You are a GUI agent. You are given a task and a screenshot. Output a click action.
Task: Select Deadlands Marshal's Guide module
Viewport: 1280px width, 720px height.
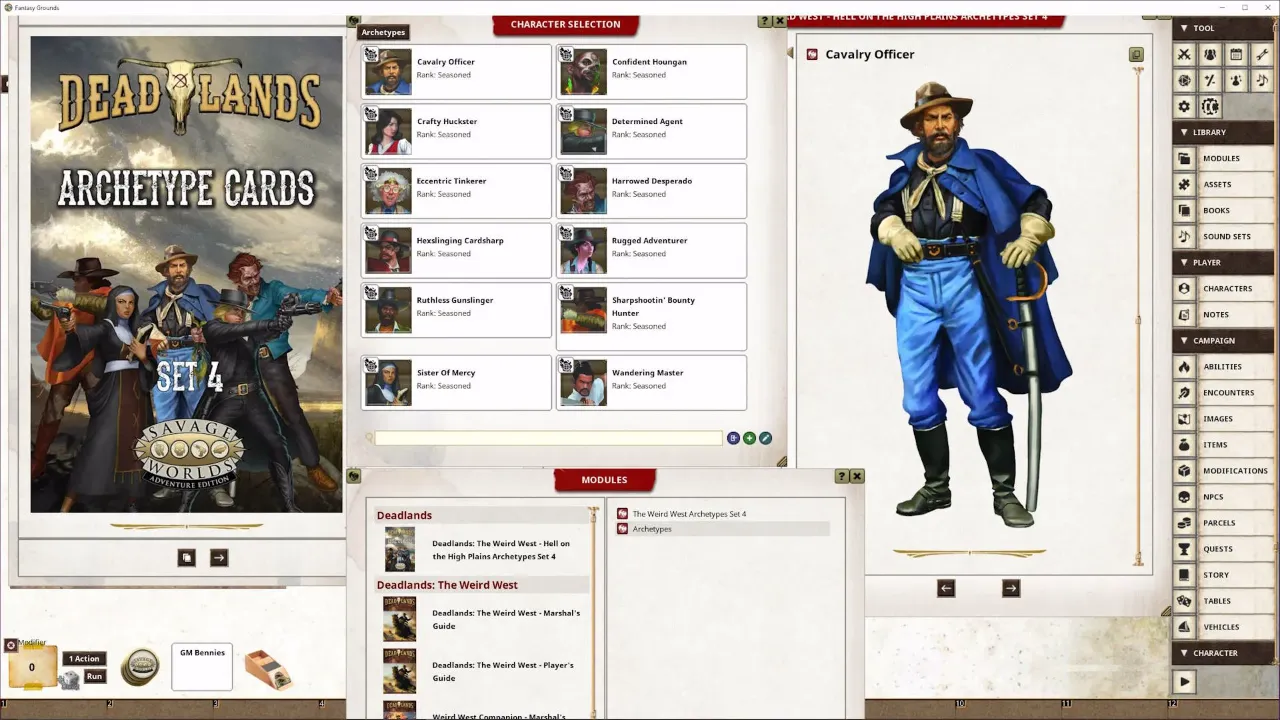coord(484,619)
